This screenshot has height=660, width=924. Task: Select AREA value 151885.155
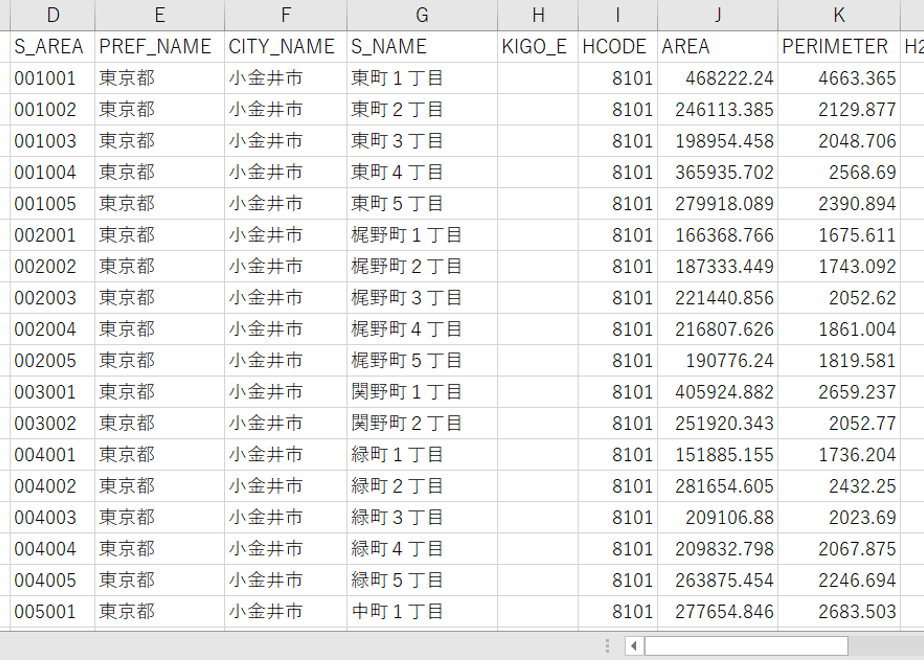click(718, 455)
